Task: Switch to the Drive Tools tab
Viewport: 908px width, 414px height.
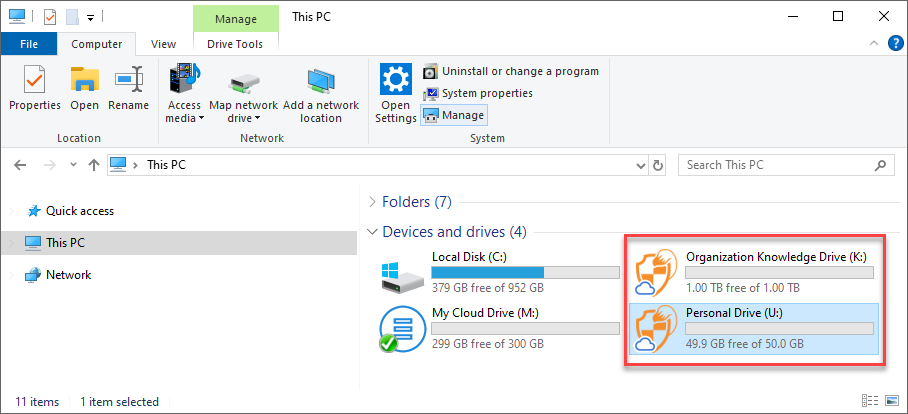Action: pos(235,44)
